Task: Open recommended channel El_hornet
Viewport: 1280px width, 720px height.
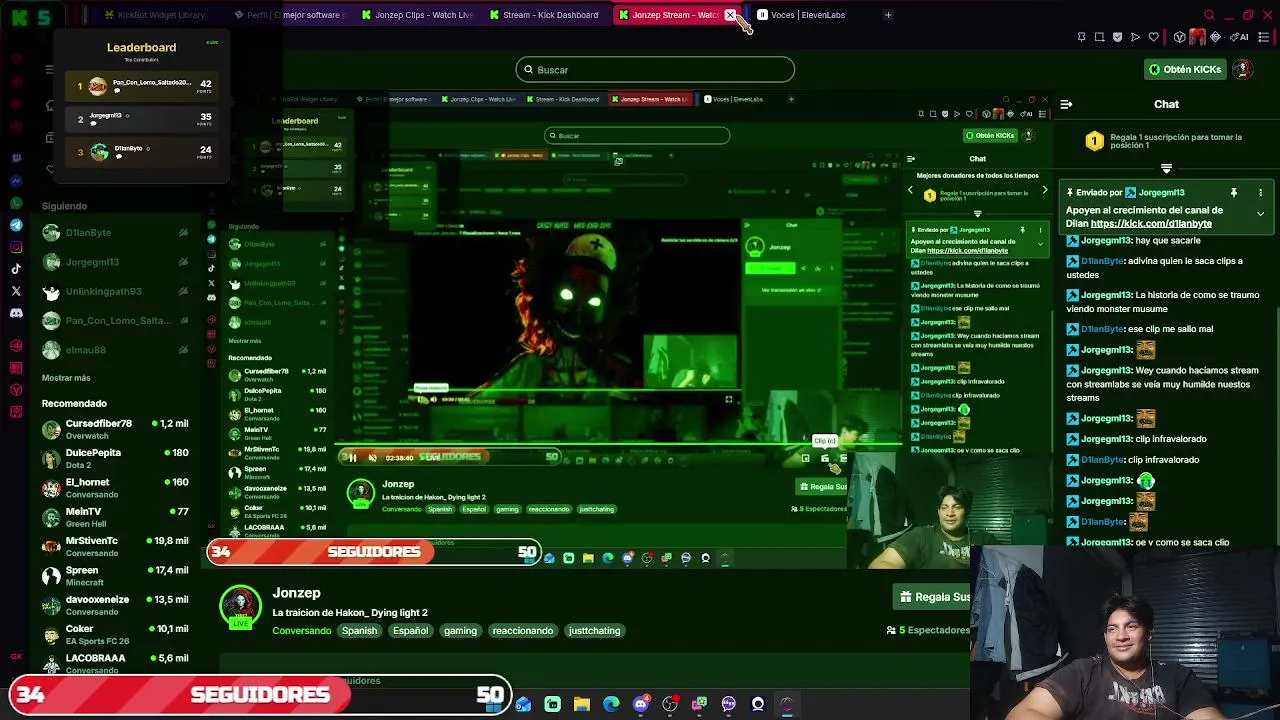Action: click(x=115, y=488)
